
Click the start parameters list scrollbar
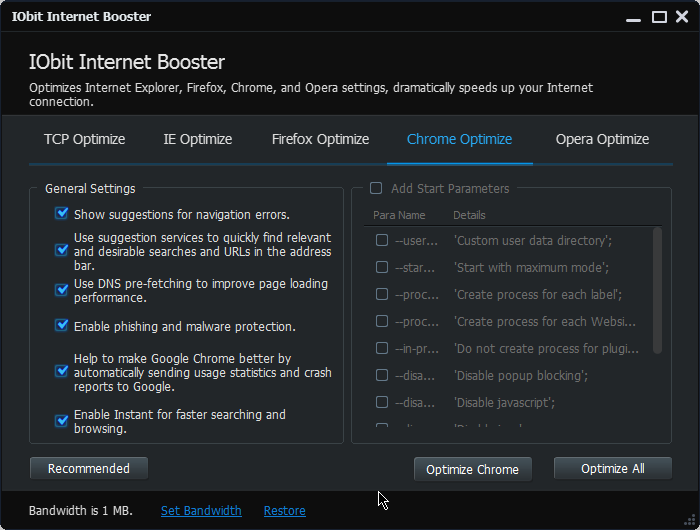pyautogui.click(x=657, y=291)
